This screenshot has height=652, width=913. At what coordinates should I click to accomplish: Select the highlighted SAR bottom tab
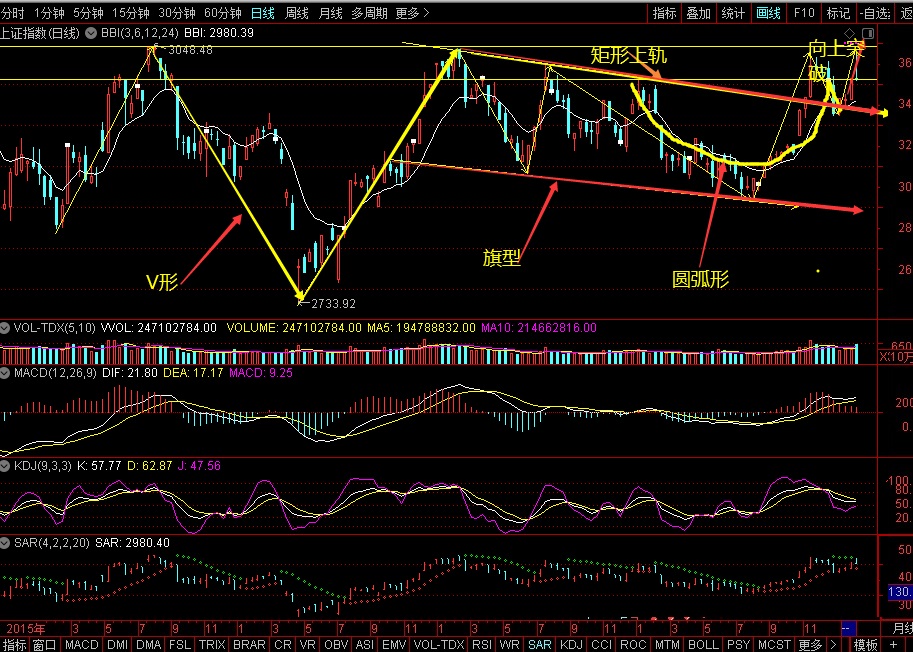click(540, 644)
